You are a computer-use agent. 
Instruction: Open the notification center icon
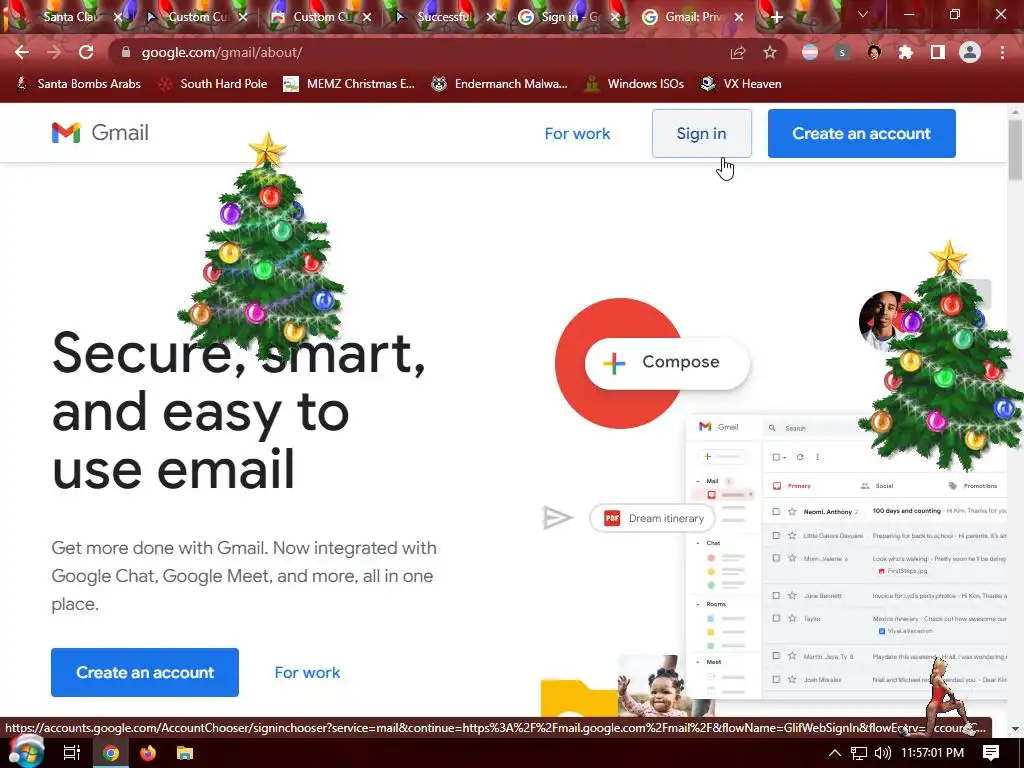tap(991, 753)
